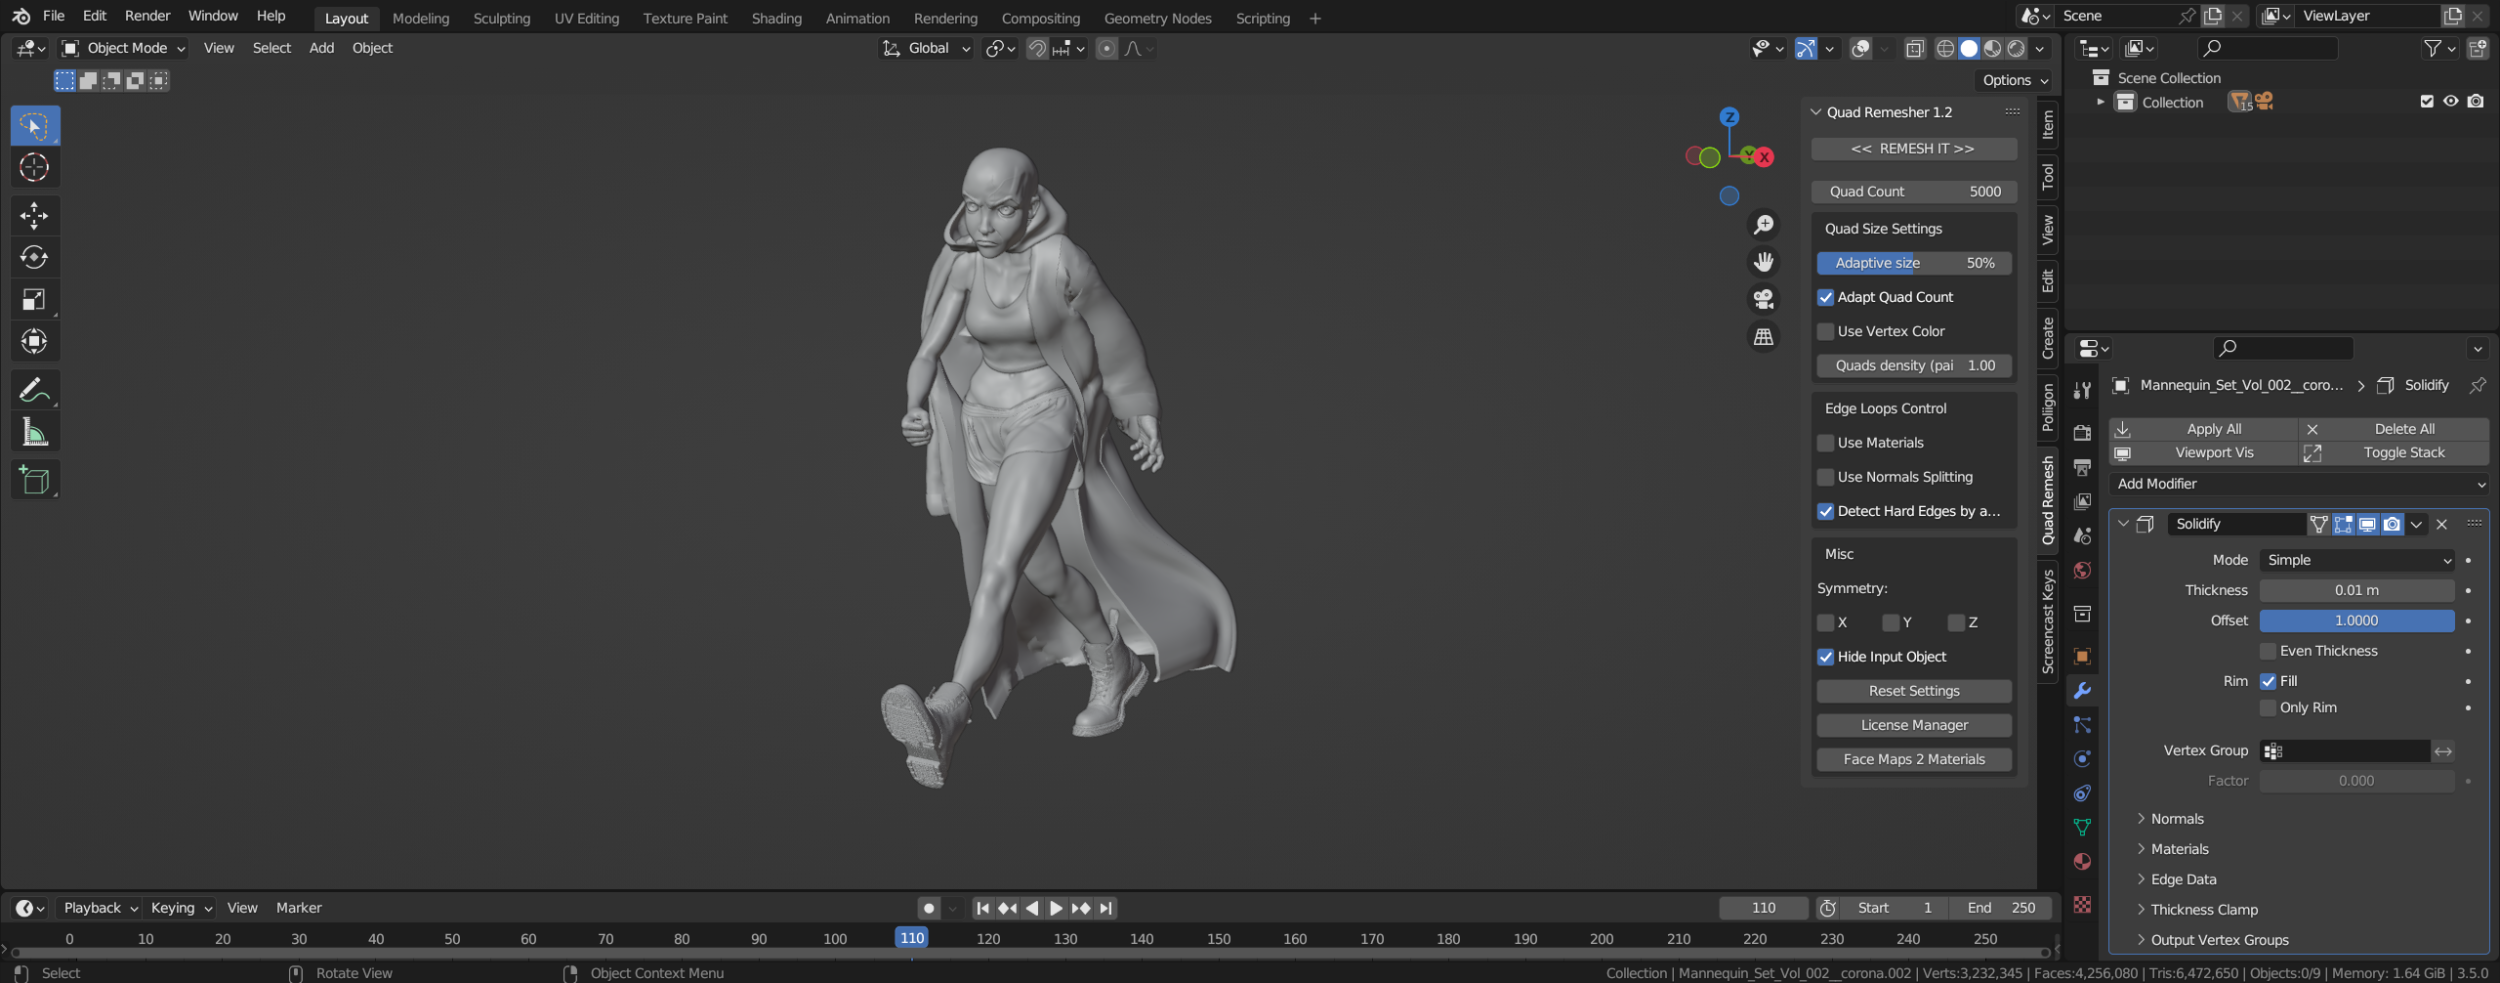
Task: Switch to the Sculpting workspace tab
Action: pyautogui.click(x=501, y=18)
